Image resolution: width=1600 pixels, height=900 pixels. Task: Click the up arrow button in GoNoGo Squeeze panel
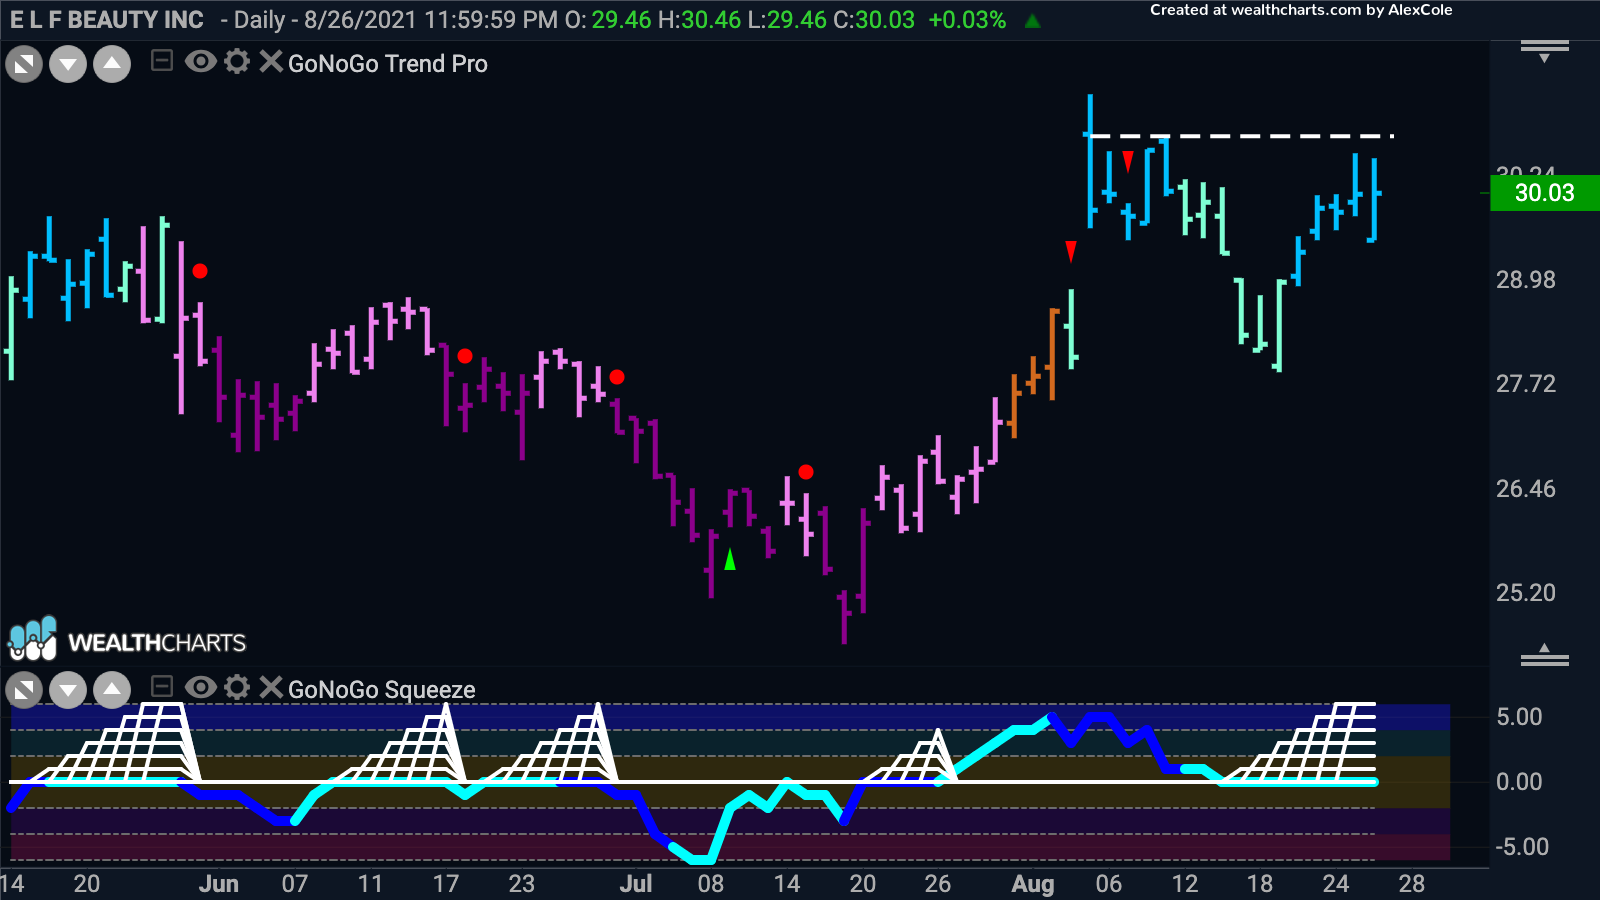pos(112,690)
